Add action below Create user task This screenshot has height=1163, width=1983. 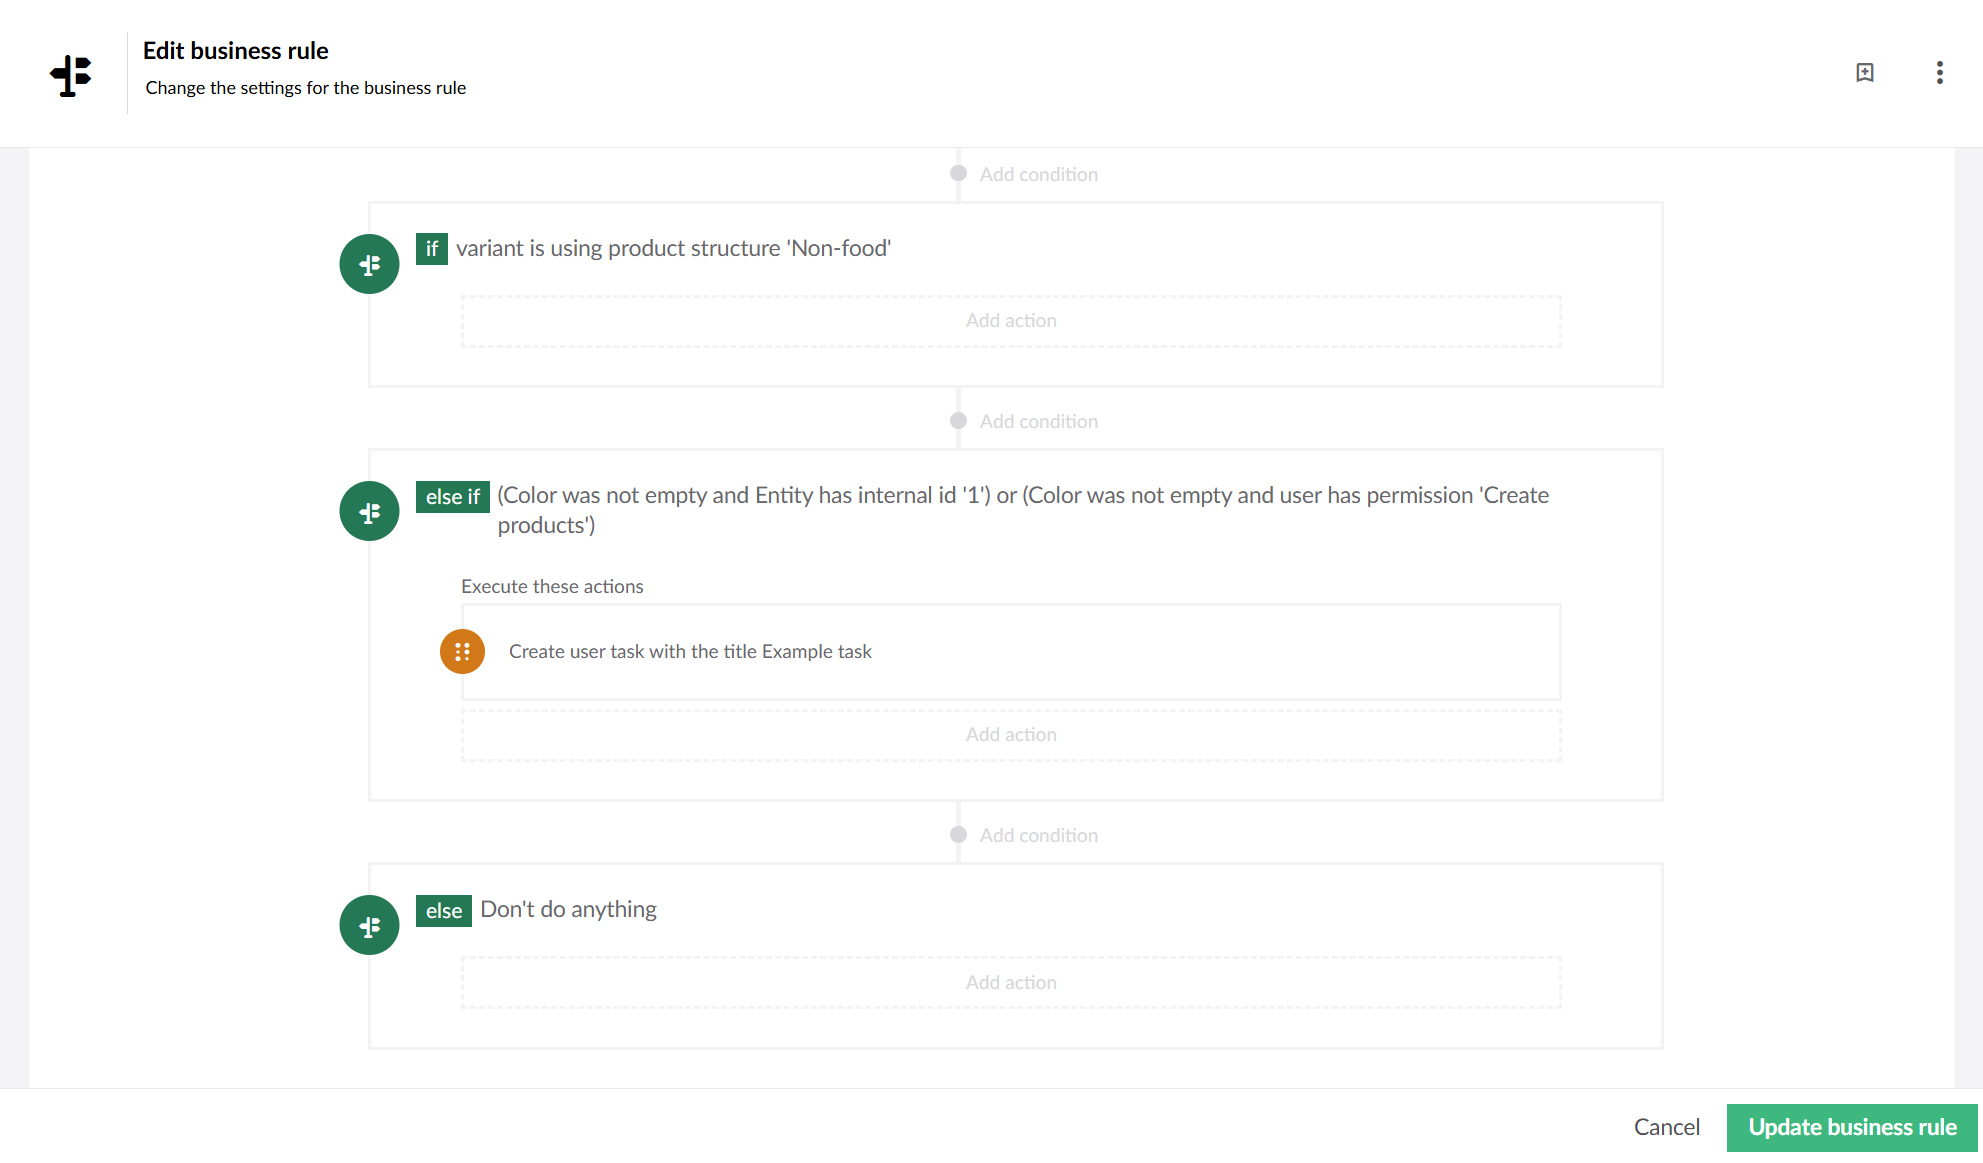coord(1011,735)
